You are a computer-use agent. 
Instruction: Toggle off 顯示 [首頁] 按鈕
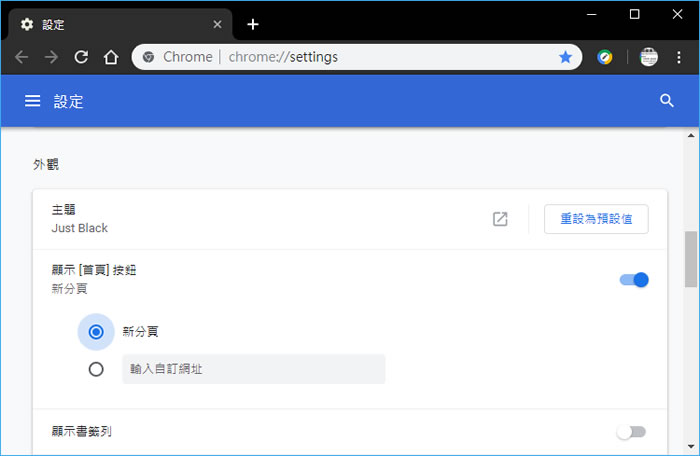tap(634, 280)
